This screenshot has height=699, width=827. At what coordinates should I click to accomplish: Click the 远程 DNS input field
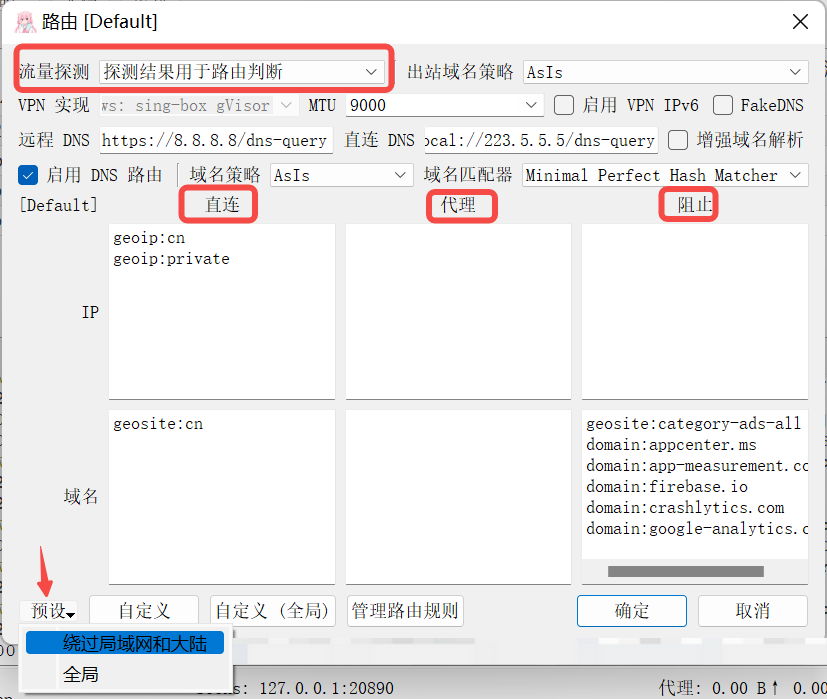pos(216,141)
